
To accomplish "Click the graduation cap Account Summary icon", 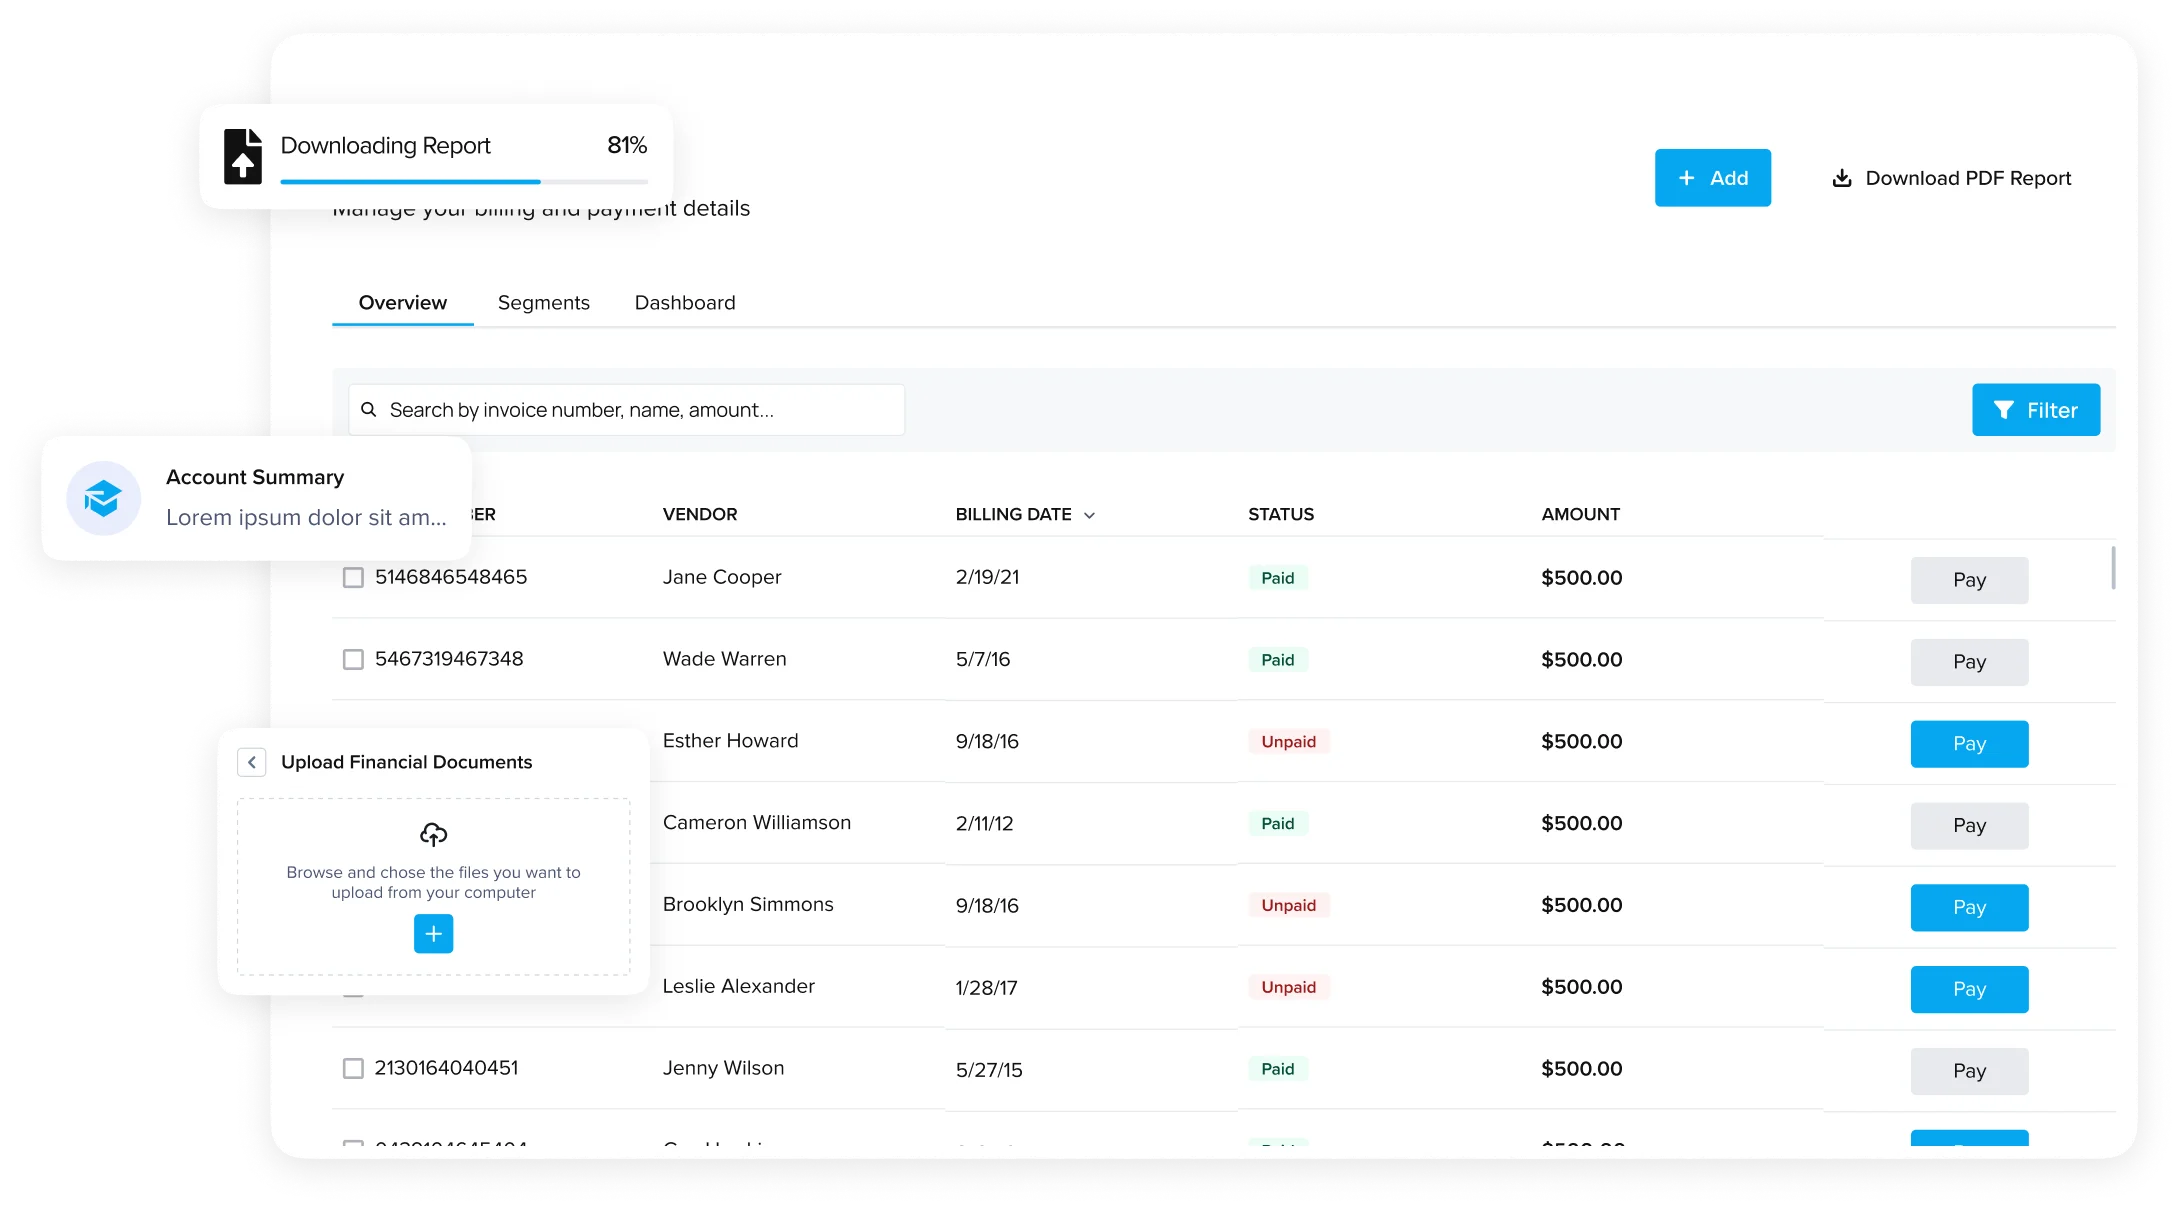I will point(103,498).
